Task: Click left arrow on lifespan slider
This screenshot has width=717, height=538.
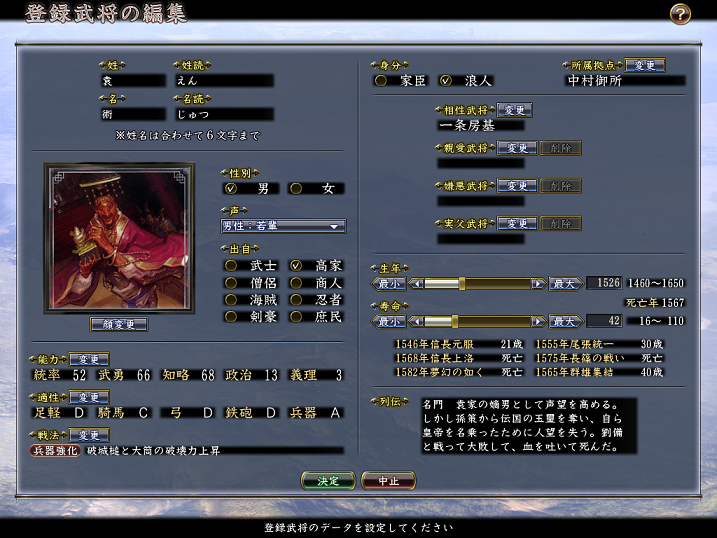Action: tap(416, 321)
